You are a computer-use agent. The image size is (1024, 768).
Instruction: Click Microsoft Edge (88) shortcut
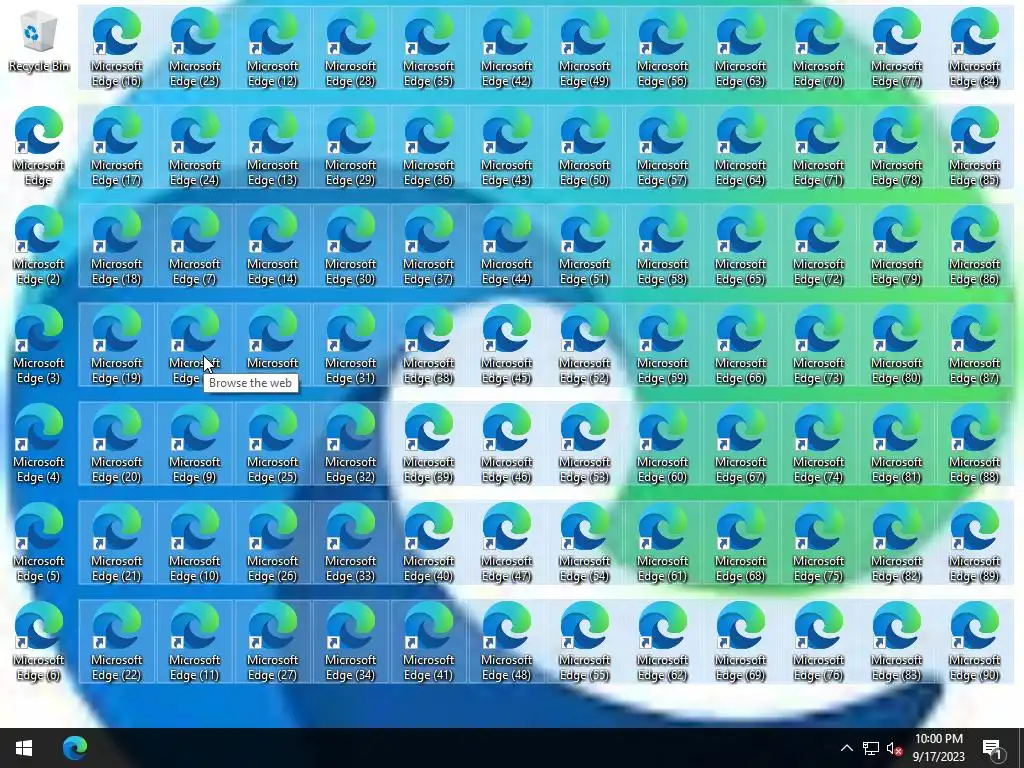(974, 444)
